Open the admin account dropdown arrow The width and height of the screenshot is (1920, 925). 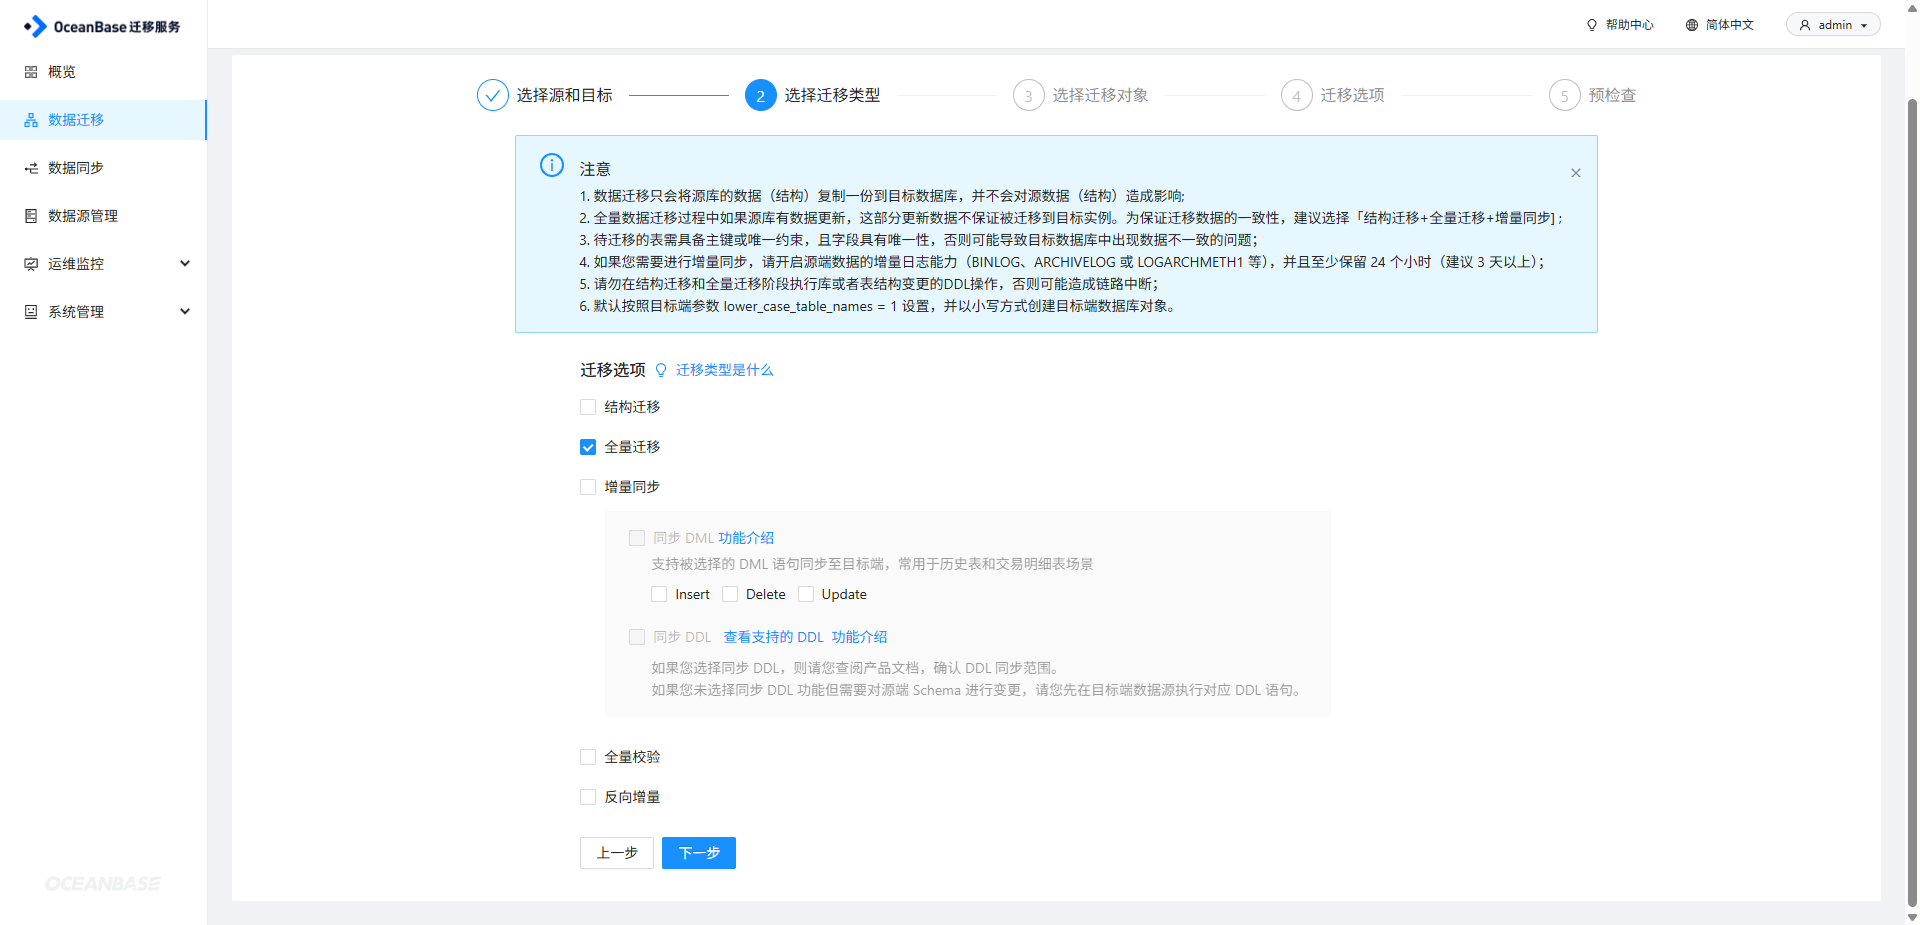tap(1864, 26)
